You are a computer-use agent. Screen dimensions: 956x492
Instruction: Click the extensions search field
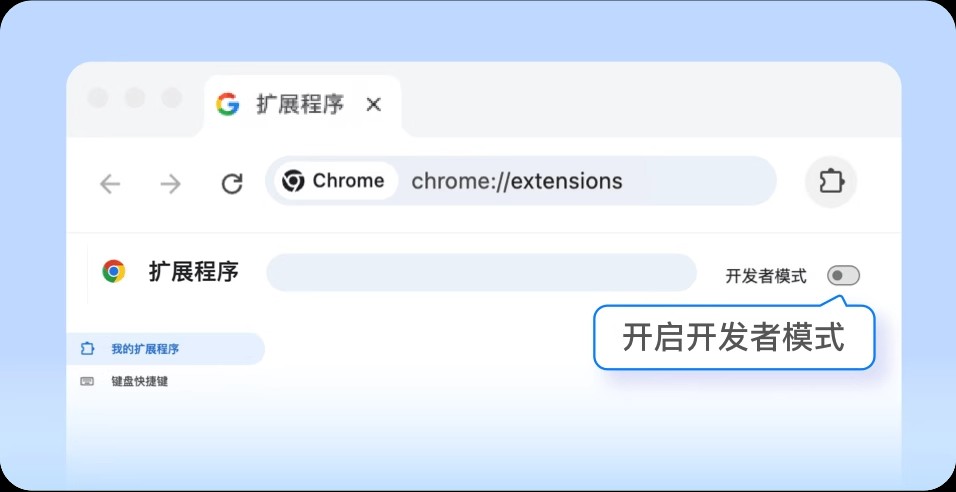pos(481,273)
